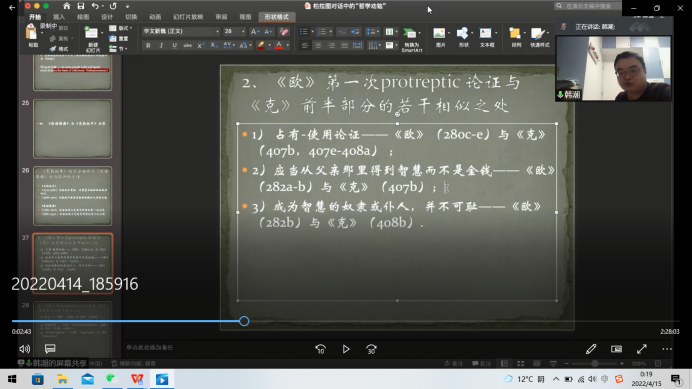Expand the font size 28 dropdown

pos(243,32)
